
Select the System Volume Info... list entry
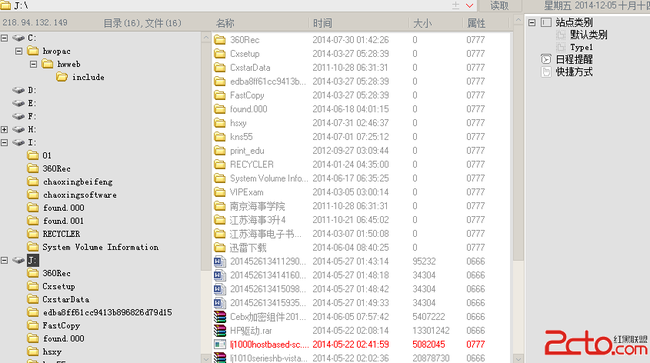[x=269, y=178]
